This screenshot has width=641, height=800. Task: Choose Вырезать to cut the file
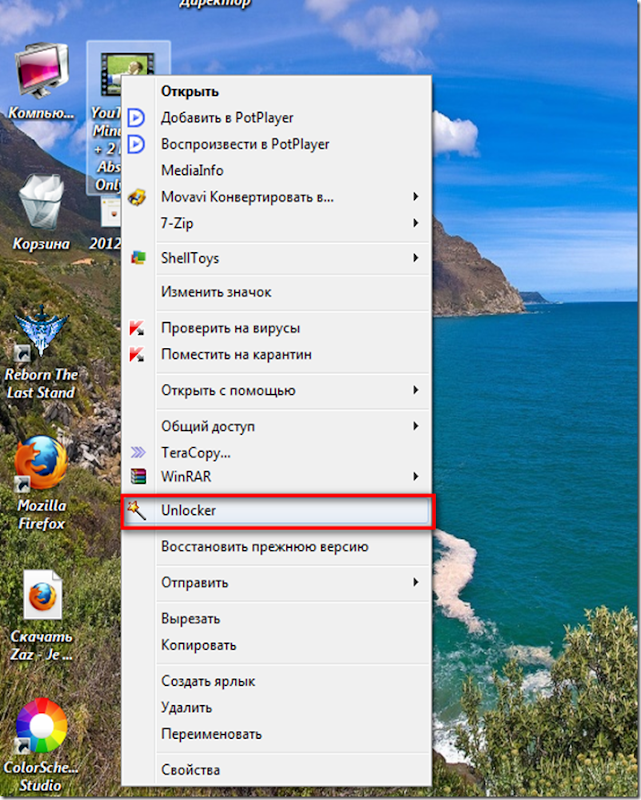click(276, 619)
